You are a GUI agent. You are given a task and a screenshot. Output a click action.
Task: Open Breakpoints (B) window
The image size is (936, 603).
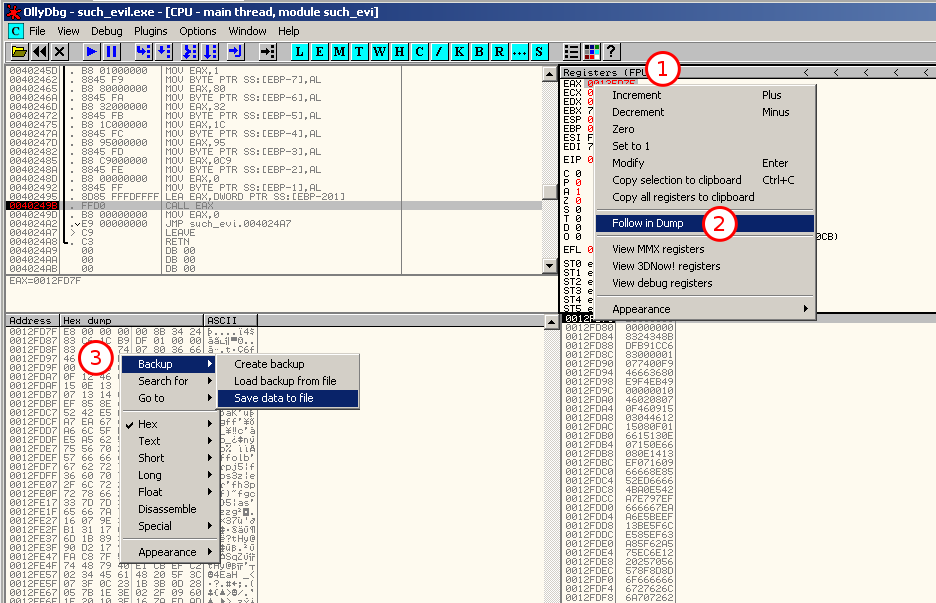(479, 51)
